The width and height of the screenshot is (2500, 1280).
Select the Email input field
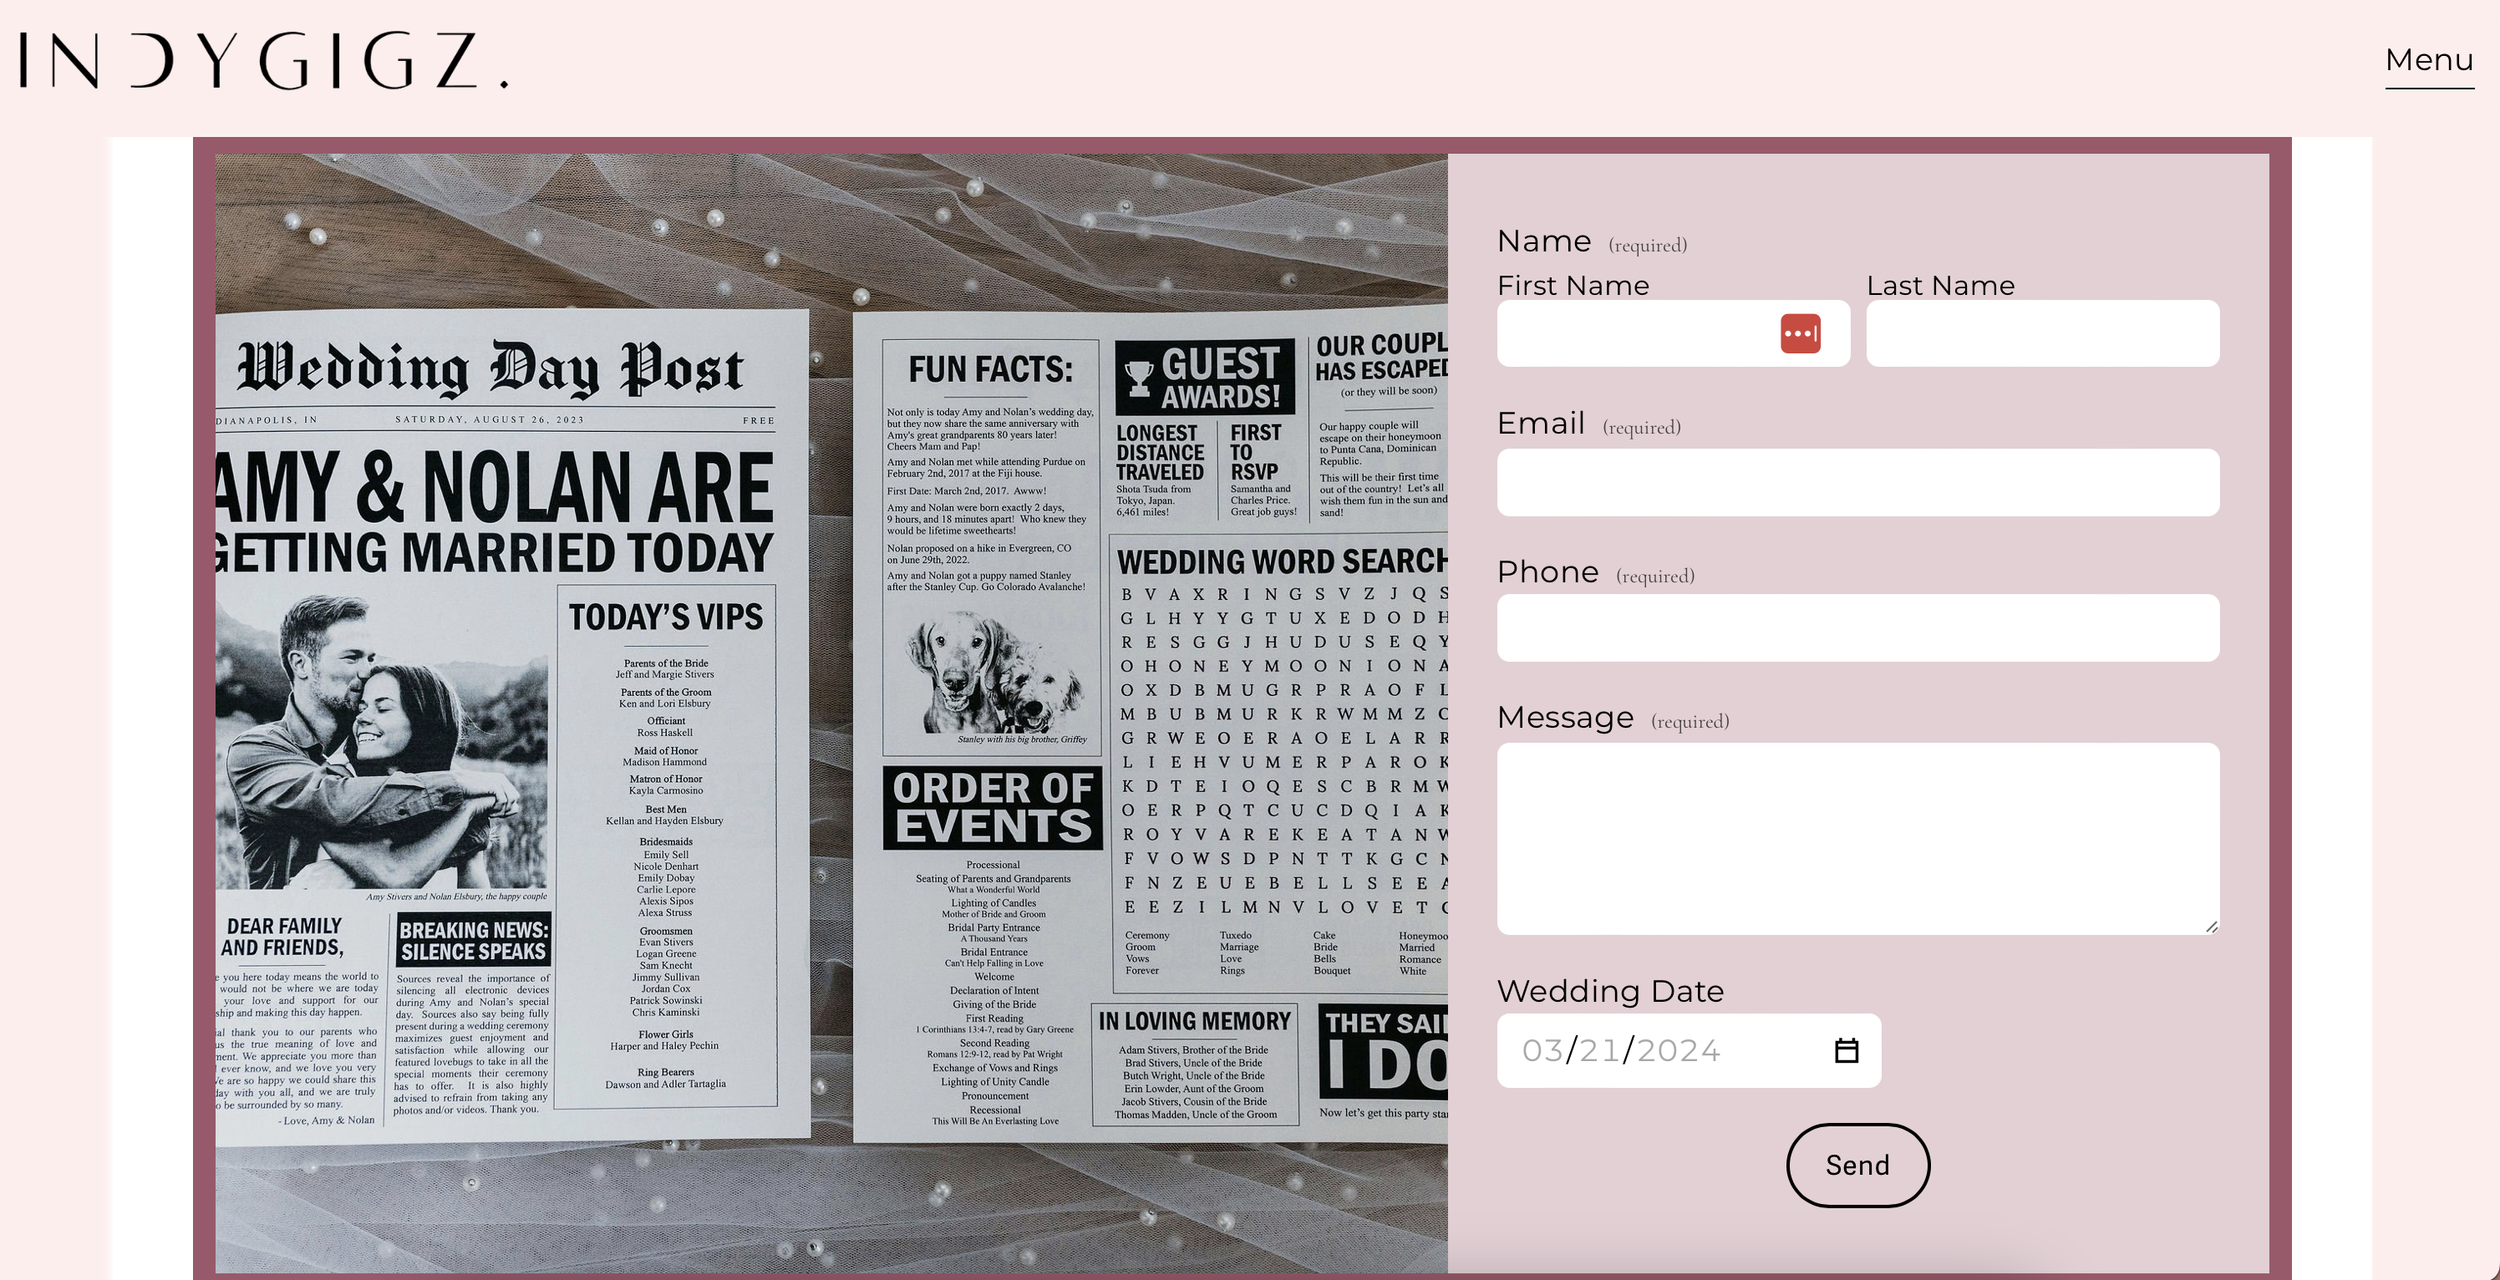tap(1857, 482)
